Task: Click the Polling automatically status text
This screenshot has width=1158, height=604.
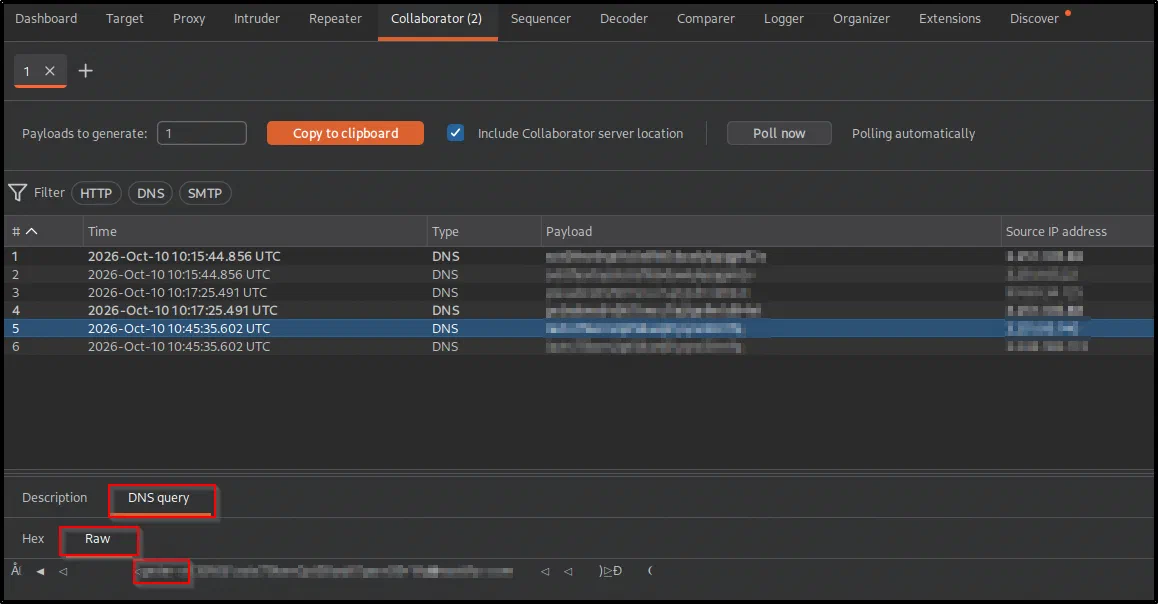Action: (x=914, y=134)
